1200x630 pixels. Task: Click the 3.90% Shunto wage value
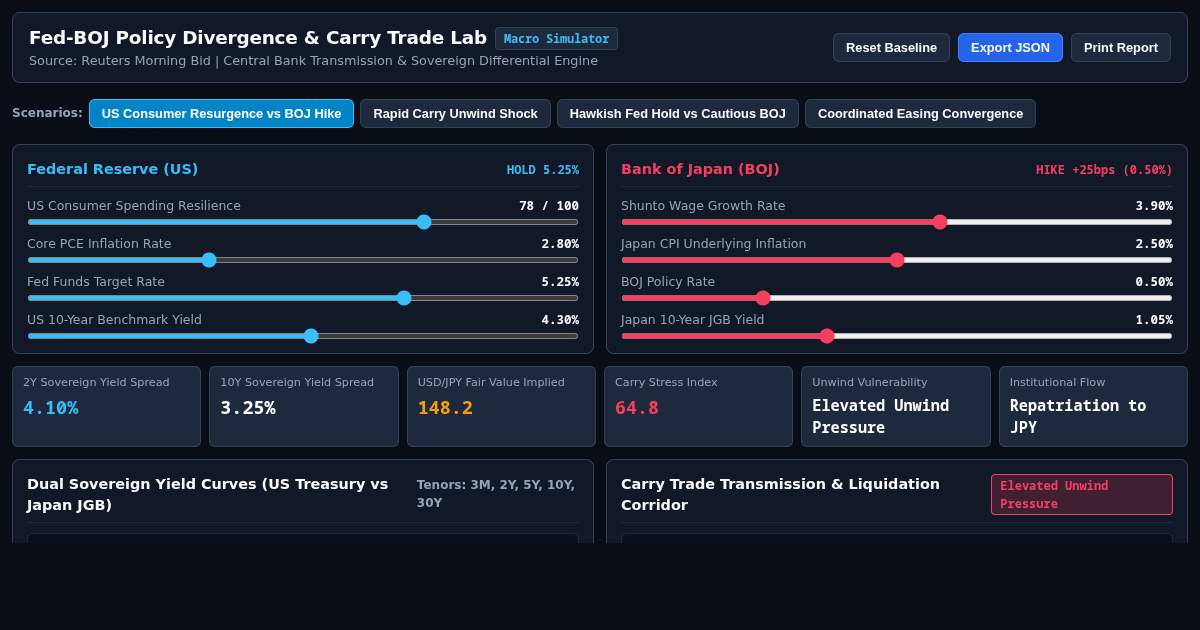click(x=1154, y=206)
